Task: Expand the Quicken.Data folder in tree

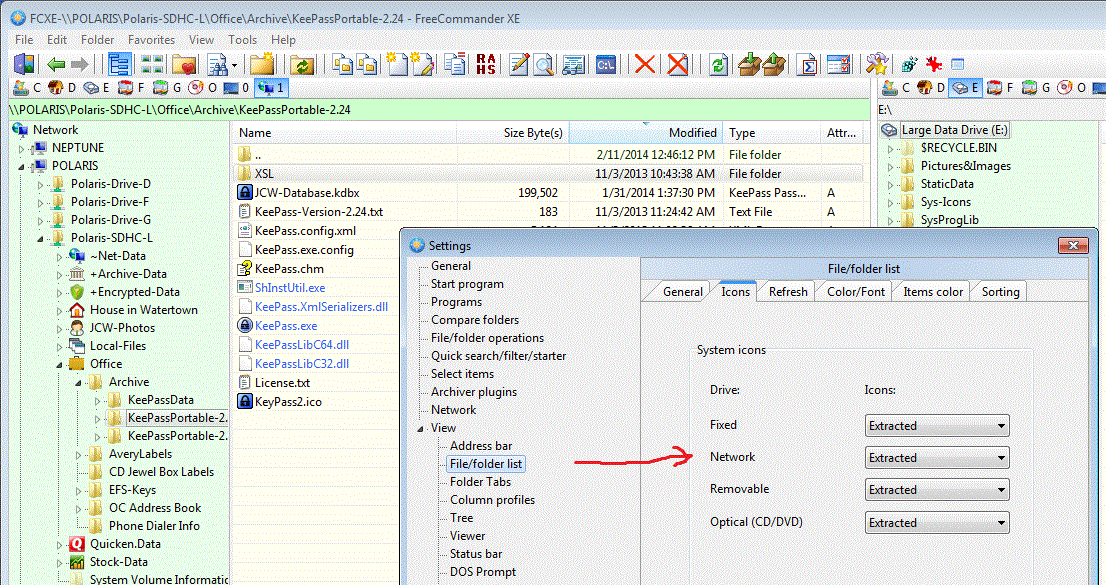Action: coord(59,545)
